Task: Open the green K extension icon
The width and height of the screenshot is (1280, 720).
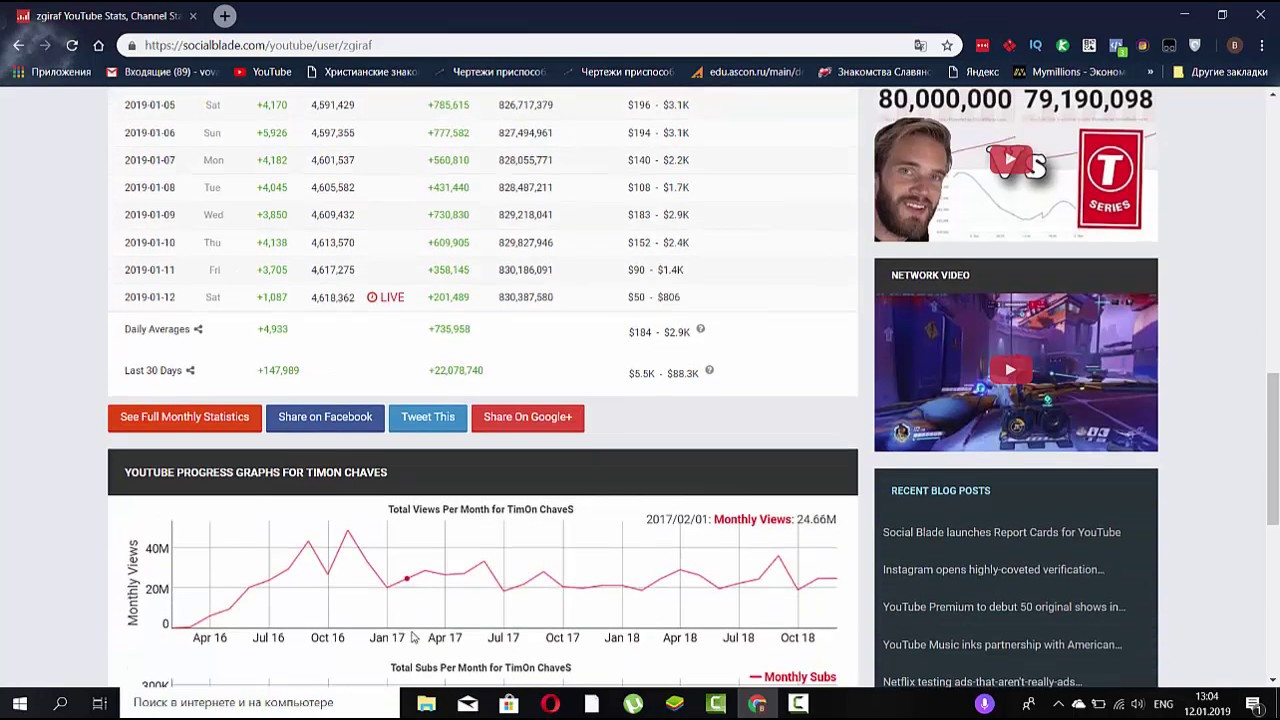Action: click(x=1062, y=45)
